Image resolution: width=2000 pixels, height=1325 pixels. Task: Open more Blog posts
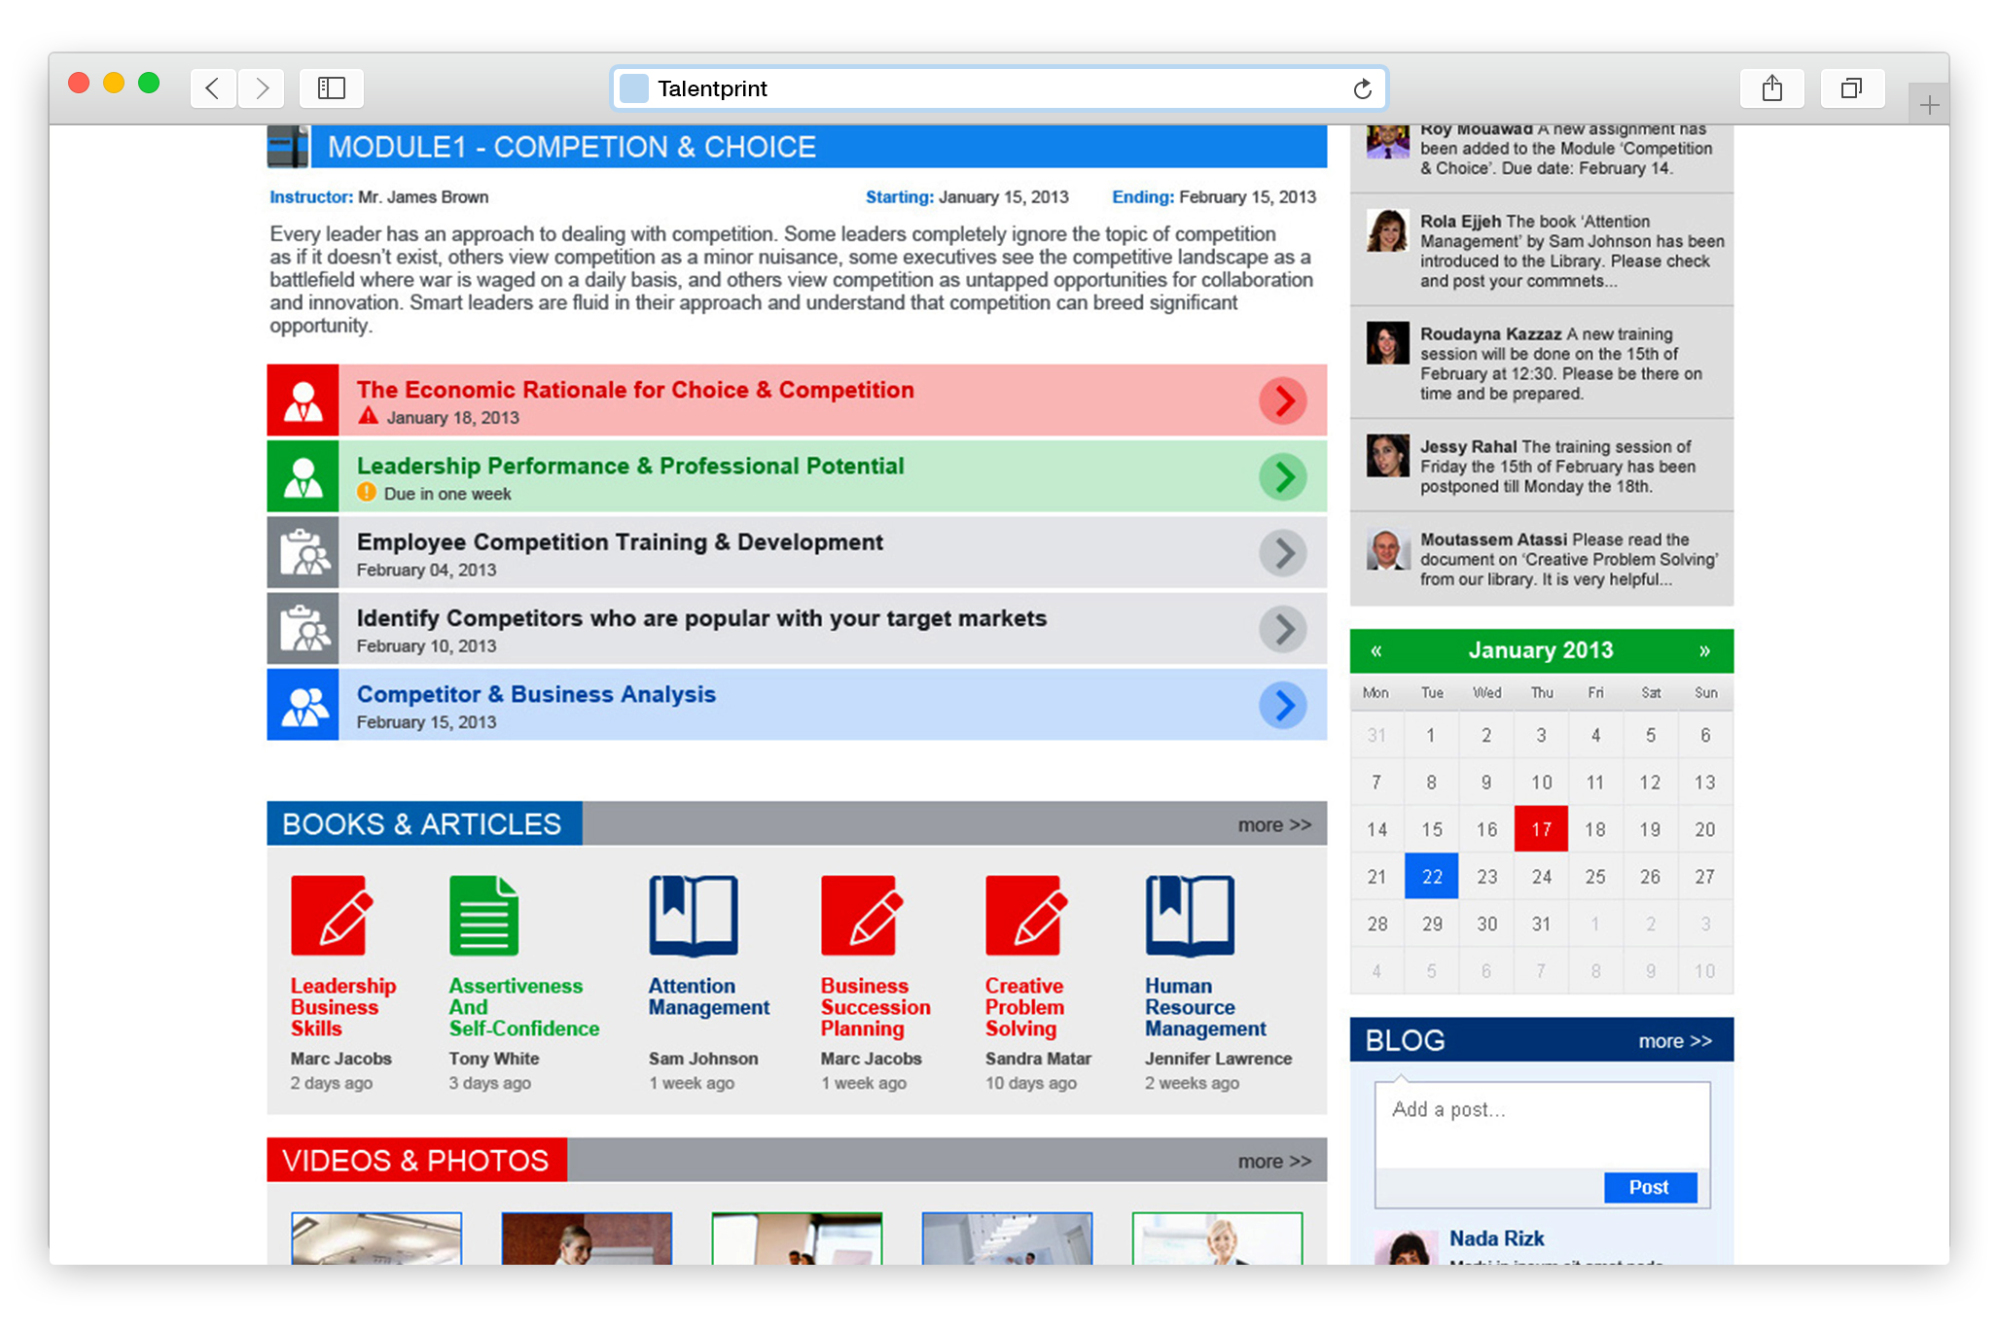click(1675, 1041)
